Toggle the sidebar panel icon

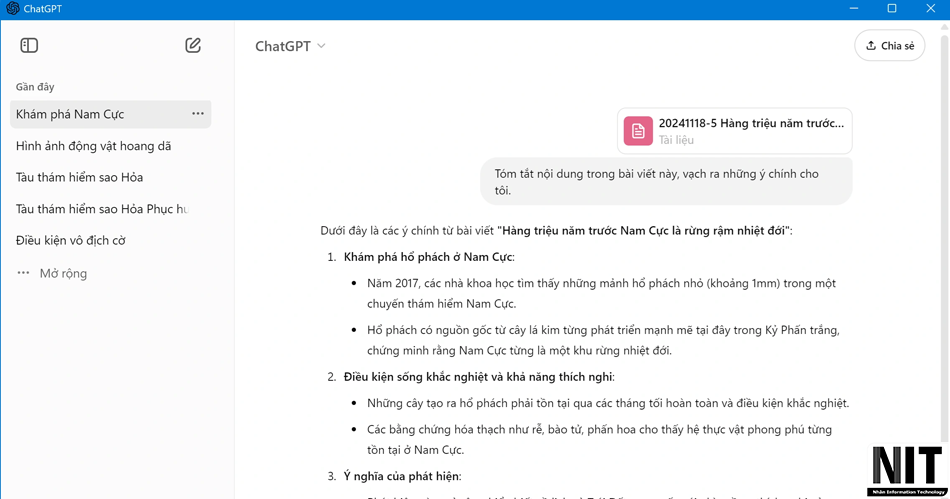coord(29,45)
